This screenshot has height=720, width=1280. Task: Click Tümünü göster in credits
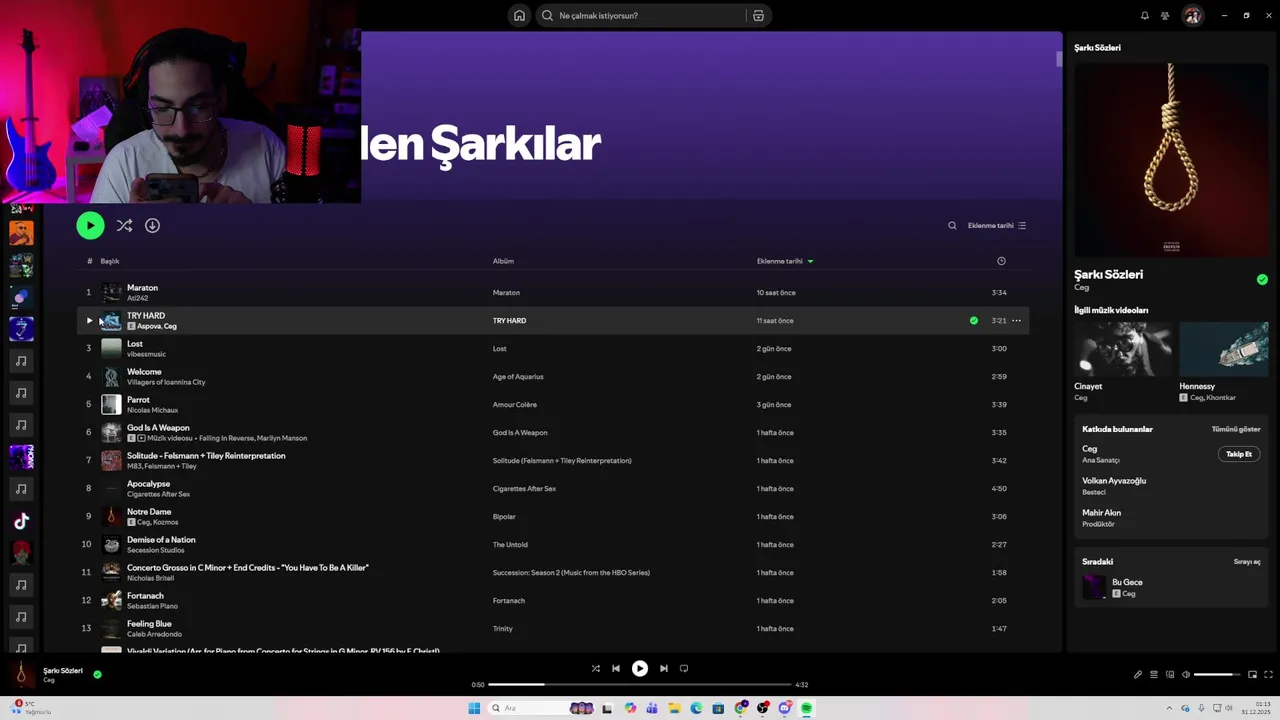coord(1236,429)
